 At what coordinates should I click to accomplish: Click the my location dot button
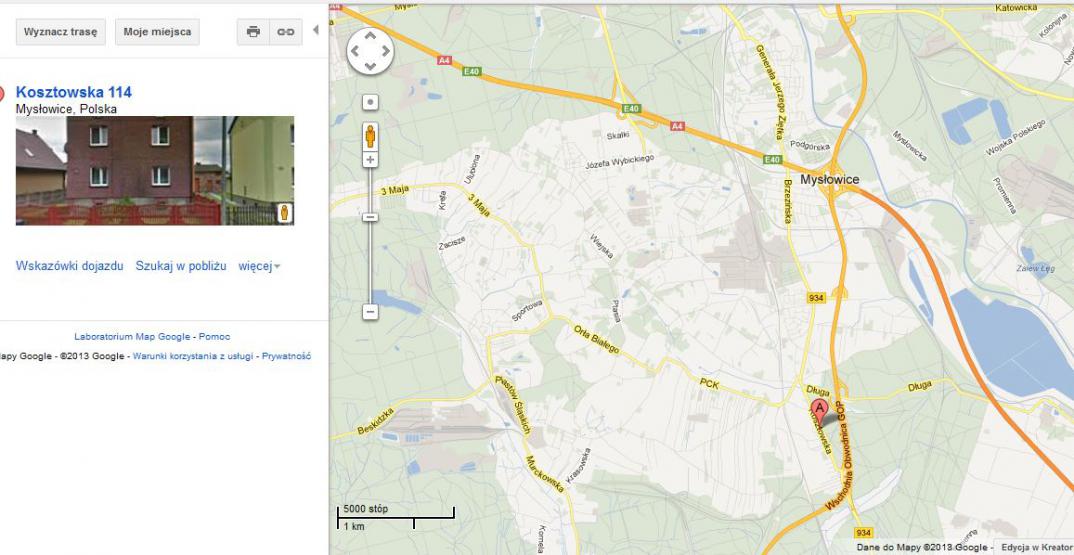[x=370, y=103]
